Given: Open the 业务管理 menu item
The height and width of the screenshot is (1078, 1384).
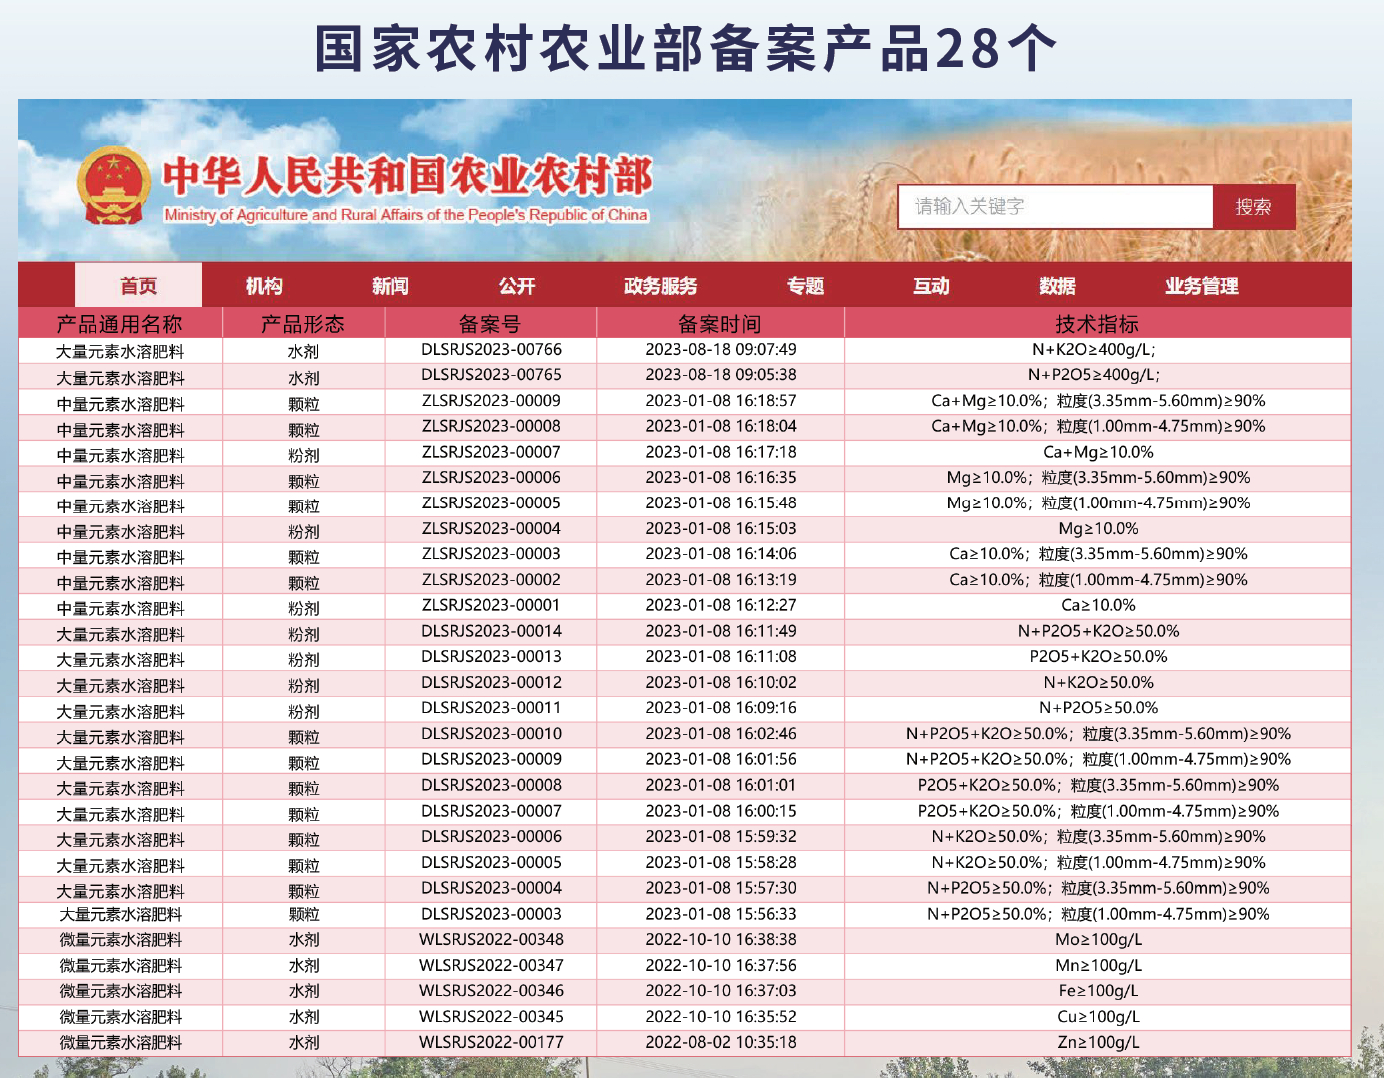Looking at the screenshot, I should tap(1202, 286).
